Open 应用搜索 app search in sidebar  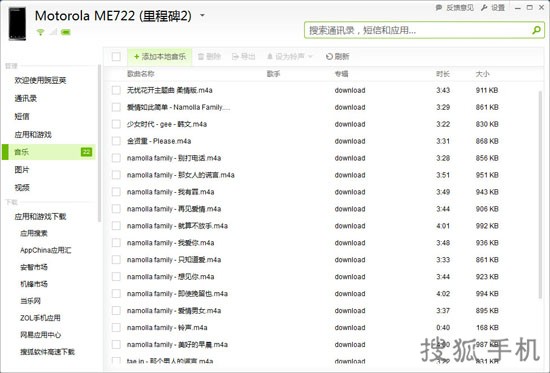(34, 233)
